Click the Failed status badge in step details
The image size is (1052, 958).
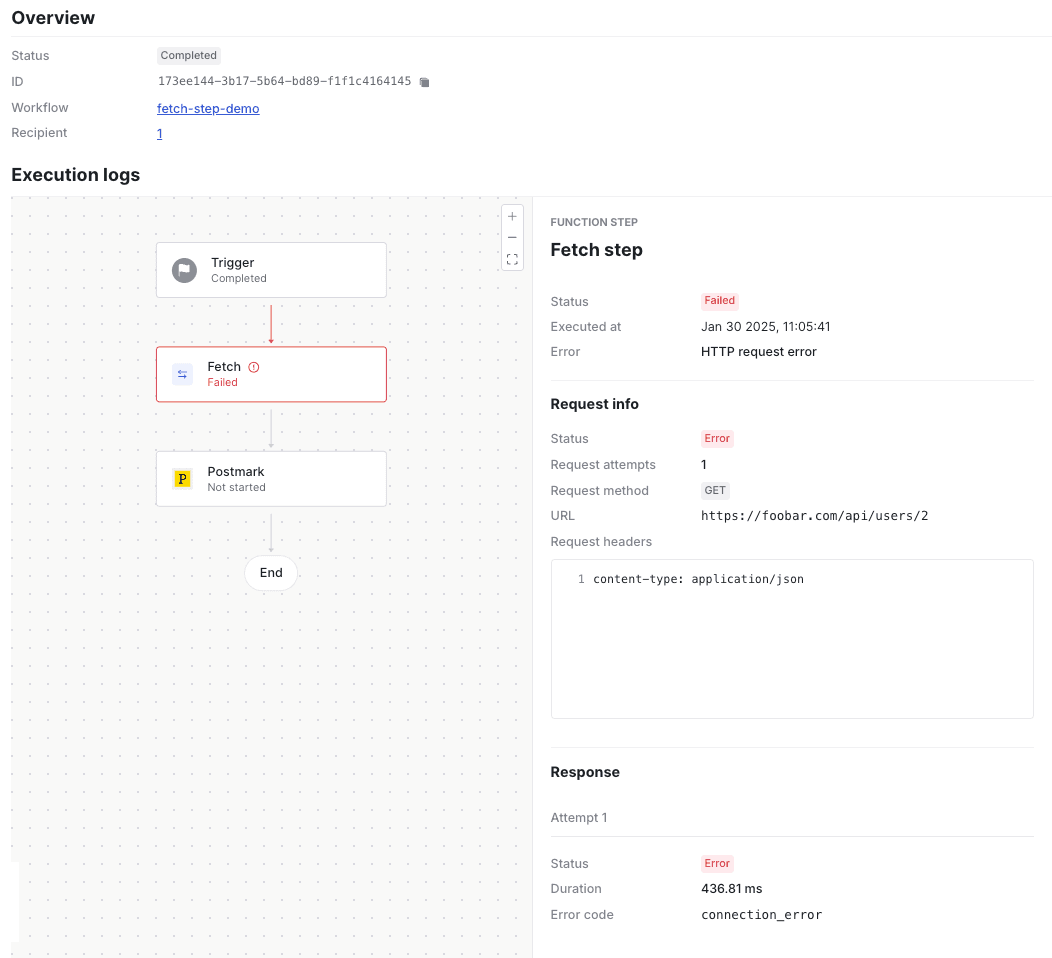point(719,301)
